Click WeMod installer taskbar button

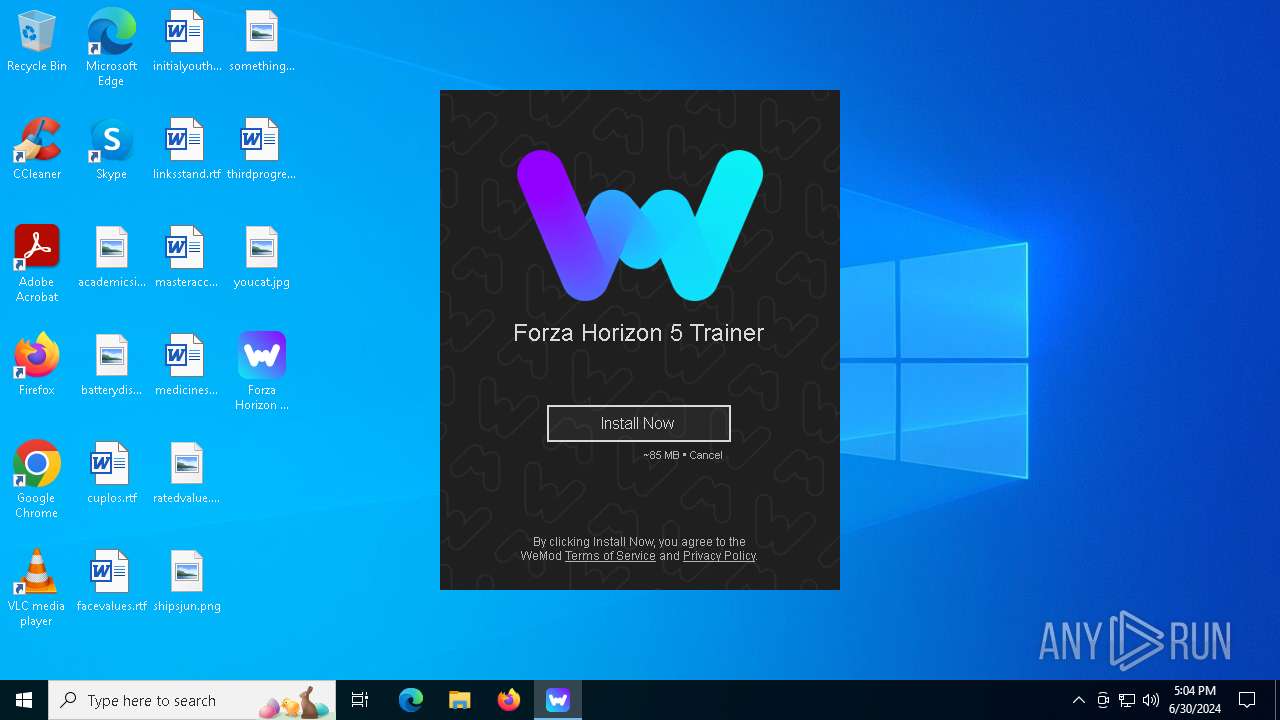(558, 700)
